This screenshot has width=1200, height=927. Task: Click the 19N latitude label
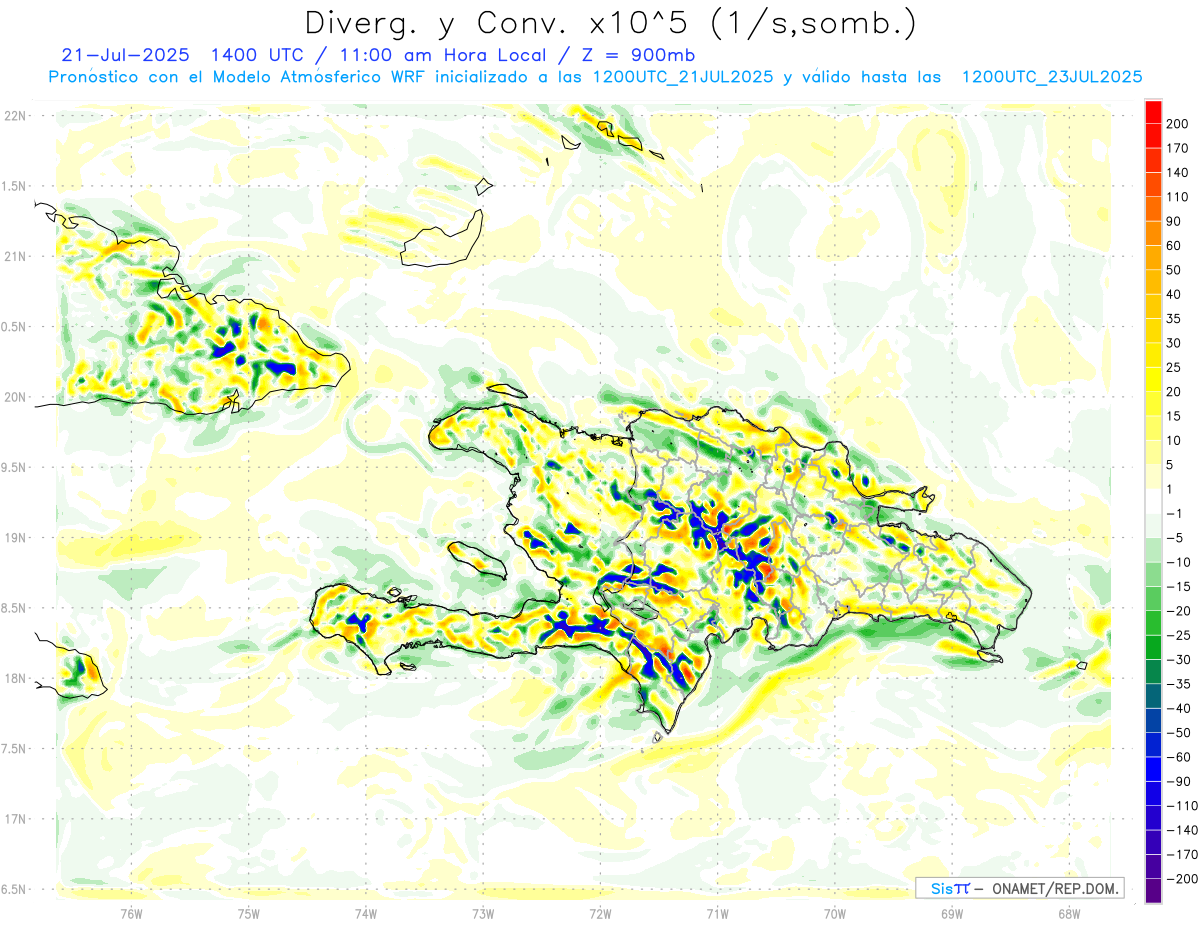[14, 537]
